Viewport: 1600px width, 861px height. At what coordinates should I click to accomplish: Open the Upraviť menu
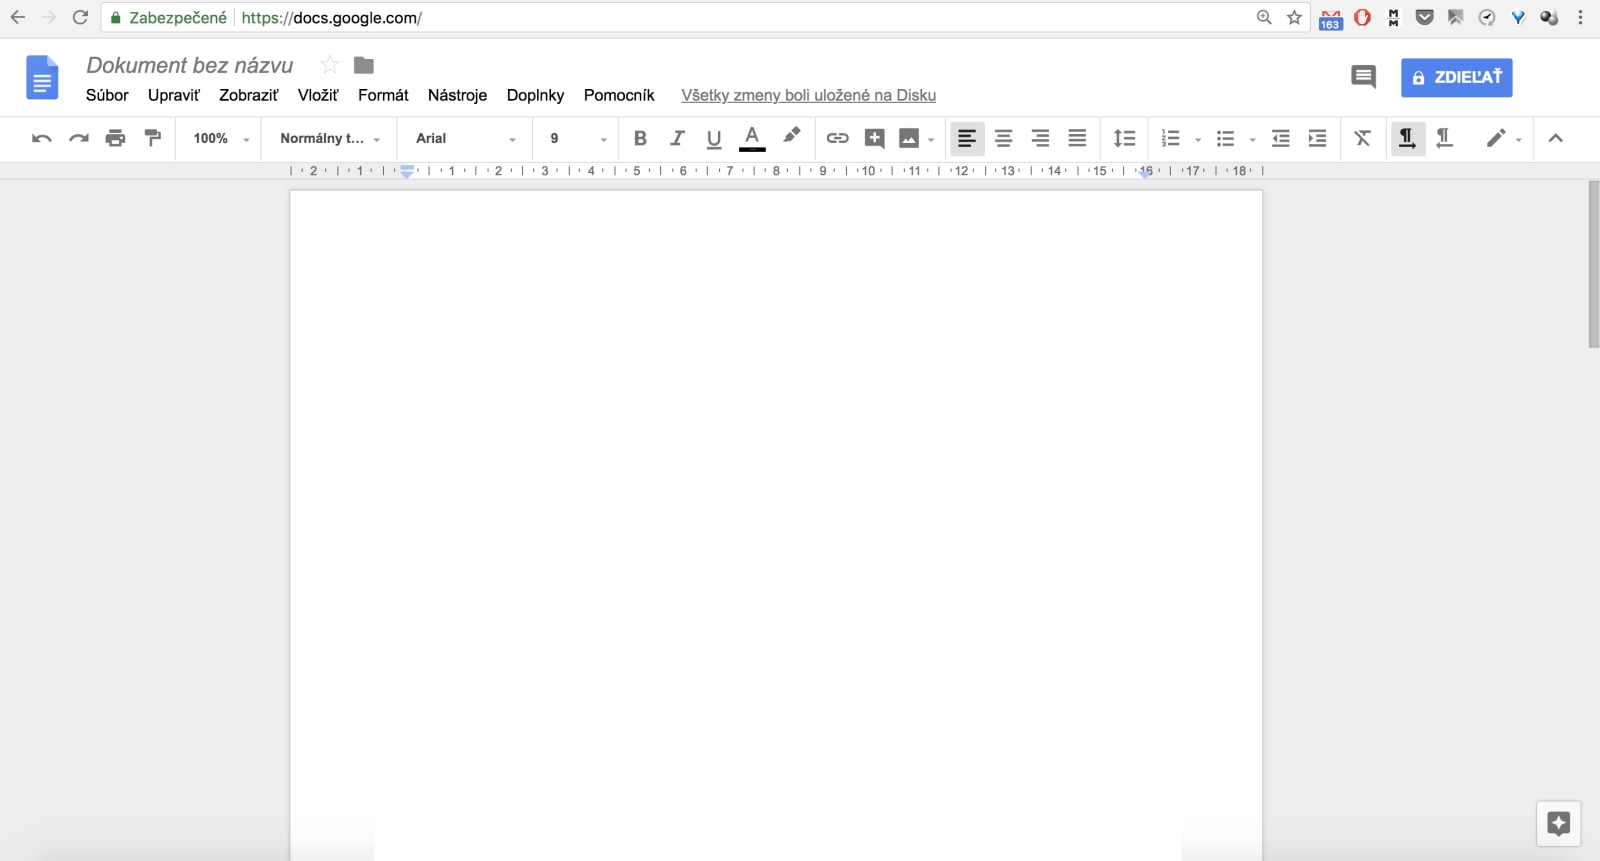pos(174,95)
